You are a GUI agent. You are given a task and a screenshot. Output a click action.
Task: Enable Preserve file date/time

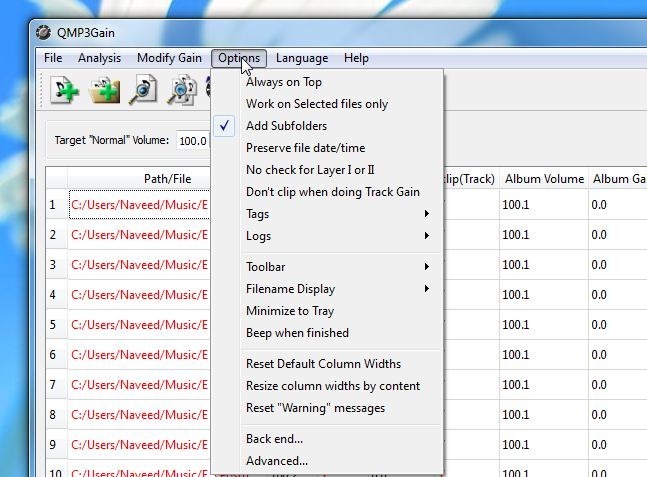pos(327,148)
